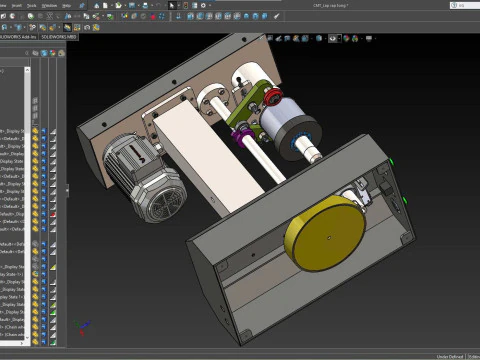The height and width of the screenshot is (360, 480).
Task: Switch to the SOLIDWORKS Add-Ins tab
Action: tap(18, 37)
